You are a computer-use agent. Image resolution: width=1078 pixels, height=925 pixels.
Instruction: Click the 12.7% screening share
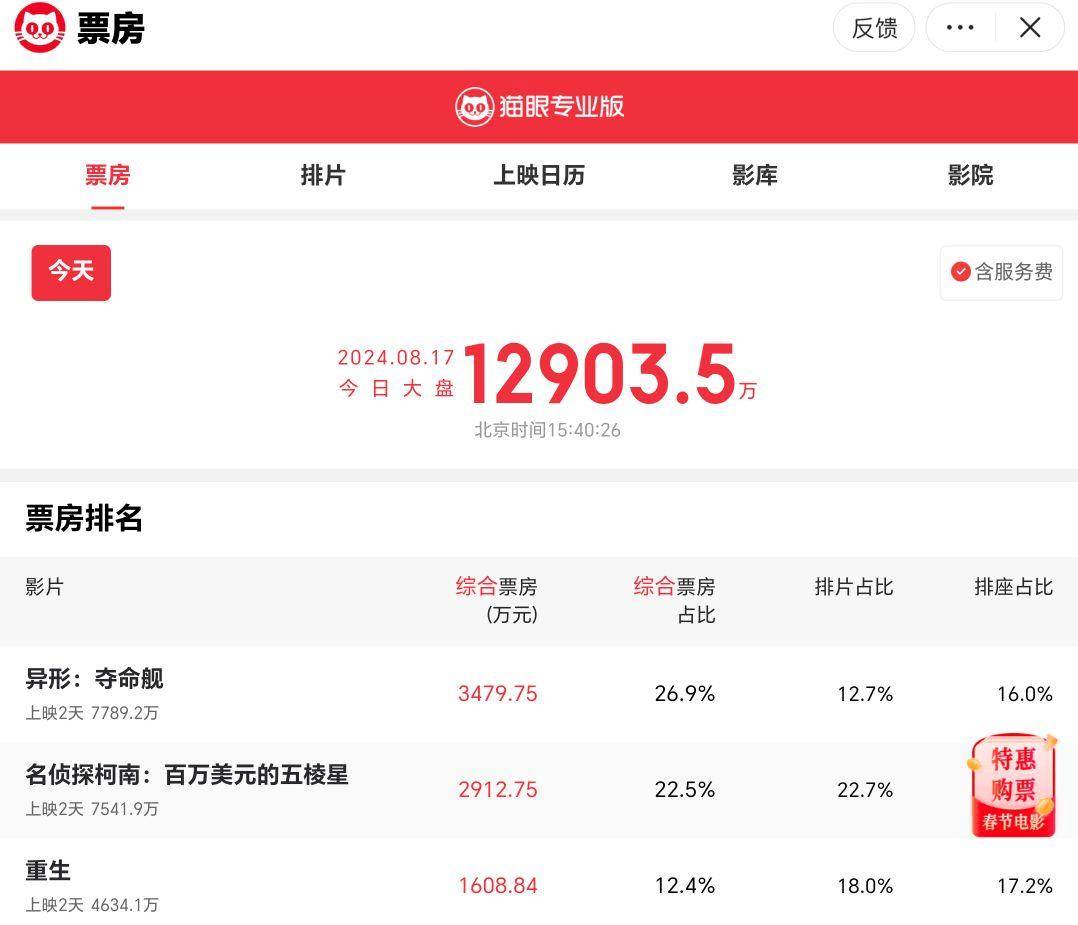coord(865,693)
